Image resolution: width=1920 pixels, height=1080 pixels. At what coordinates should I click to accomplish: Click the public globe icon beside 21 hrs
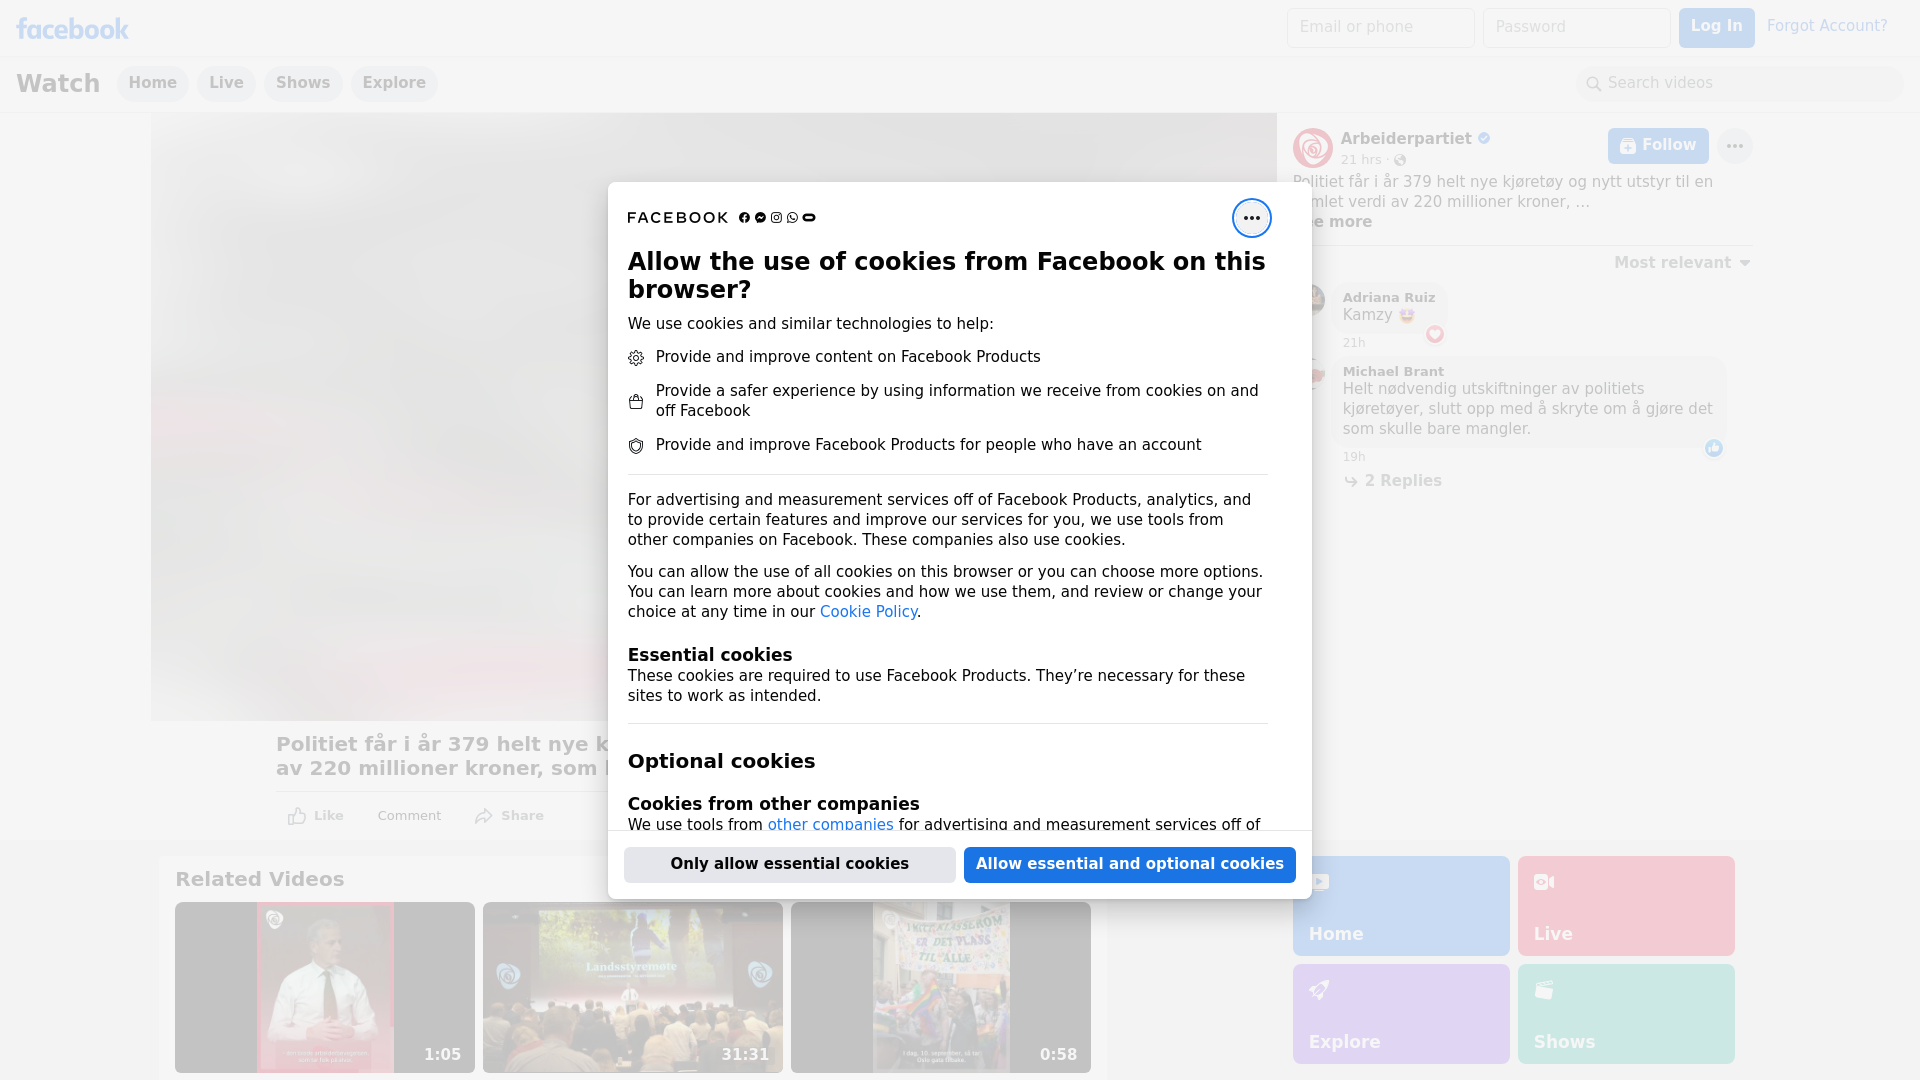[x=1400, y=160]
